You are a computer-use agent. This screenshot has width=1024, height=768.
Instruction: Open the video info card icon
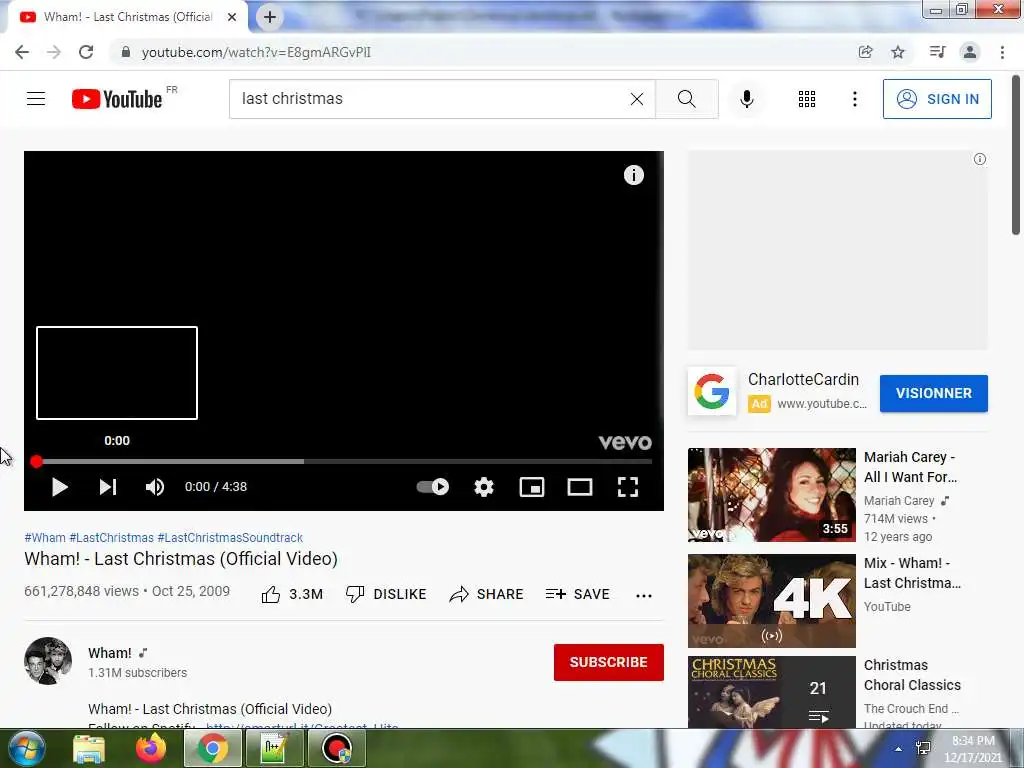633,175
